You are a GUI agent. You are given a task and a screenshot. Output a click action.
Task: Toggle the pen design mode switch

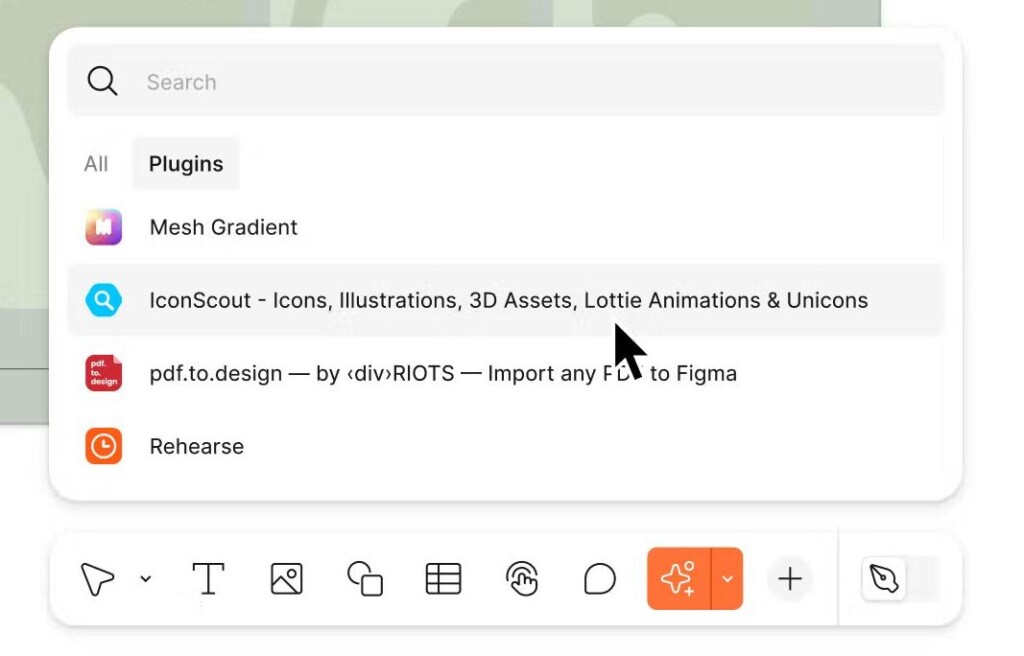point(900,579)
